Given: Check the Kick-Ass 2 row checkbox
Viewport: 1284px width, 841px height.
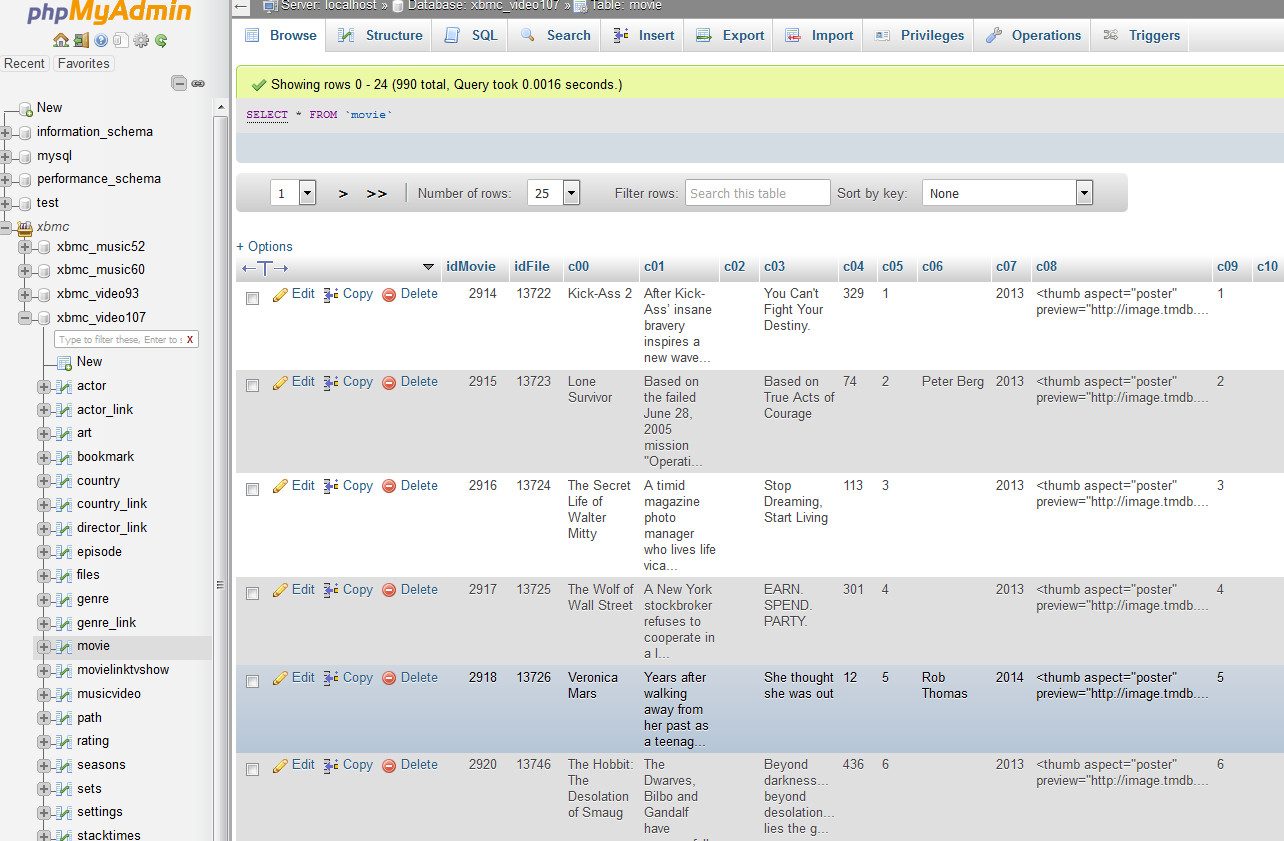Looking at the screenshot, I should [x=253, y=298].
